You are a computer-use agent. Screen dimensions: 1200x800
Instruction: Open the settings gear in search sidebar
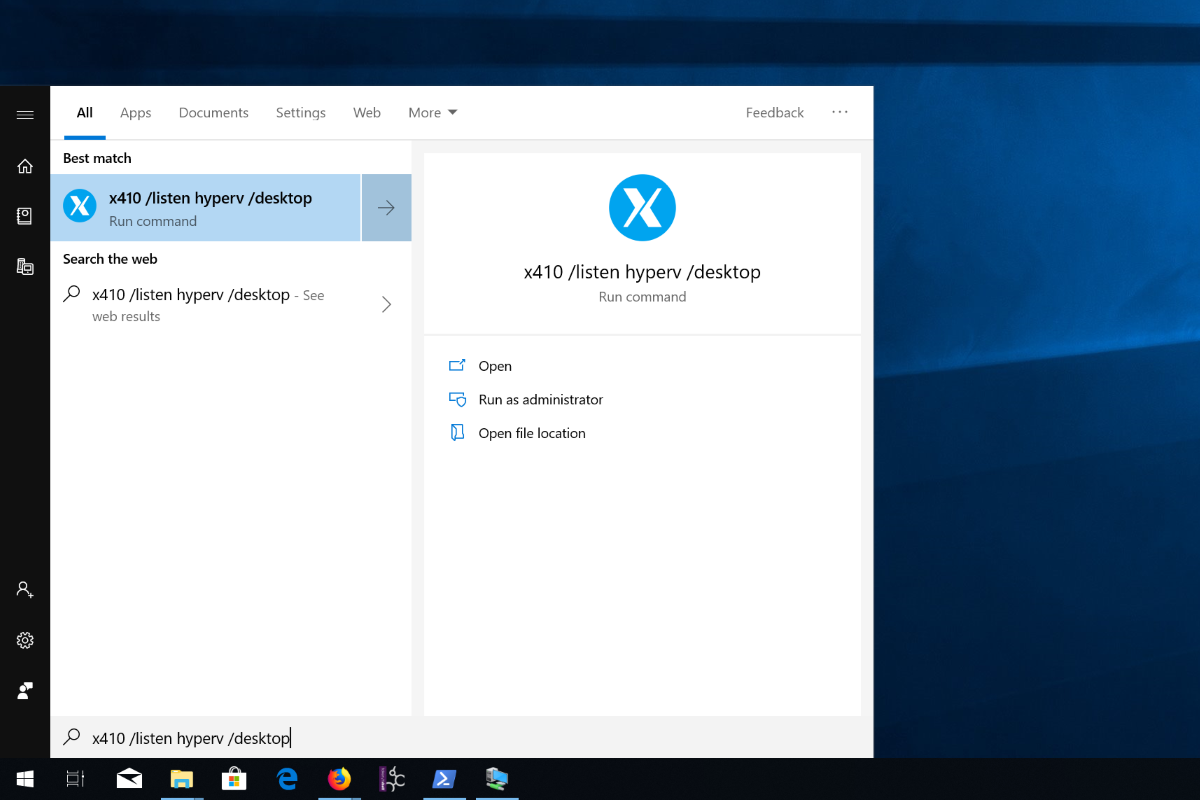point(25,640)
